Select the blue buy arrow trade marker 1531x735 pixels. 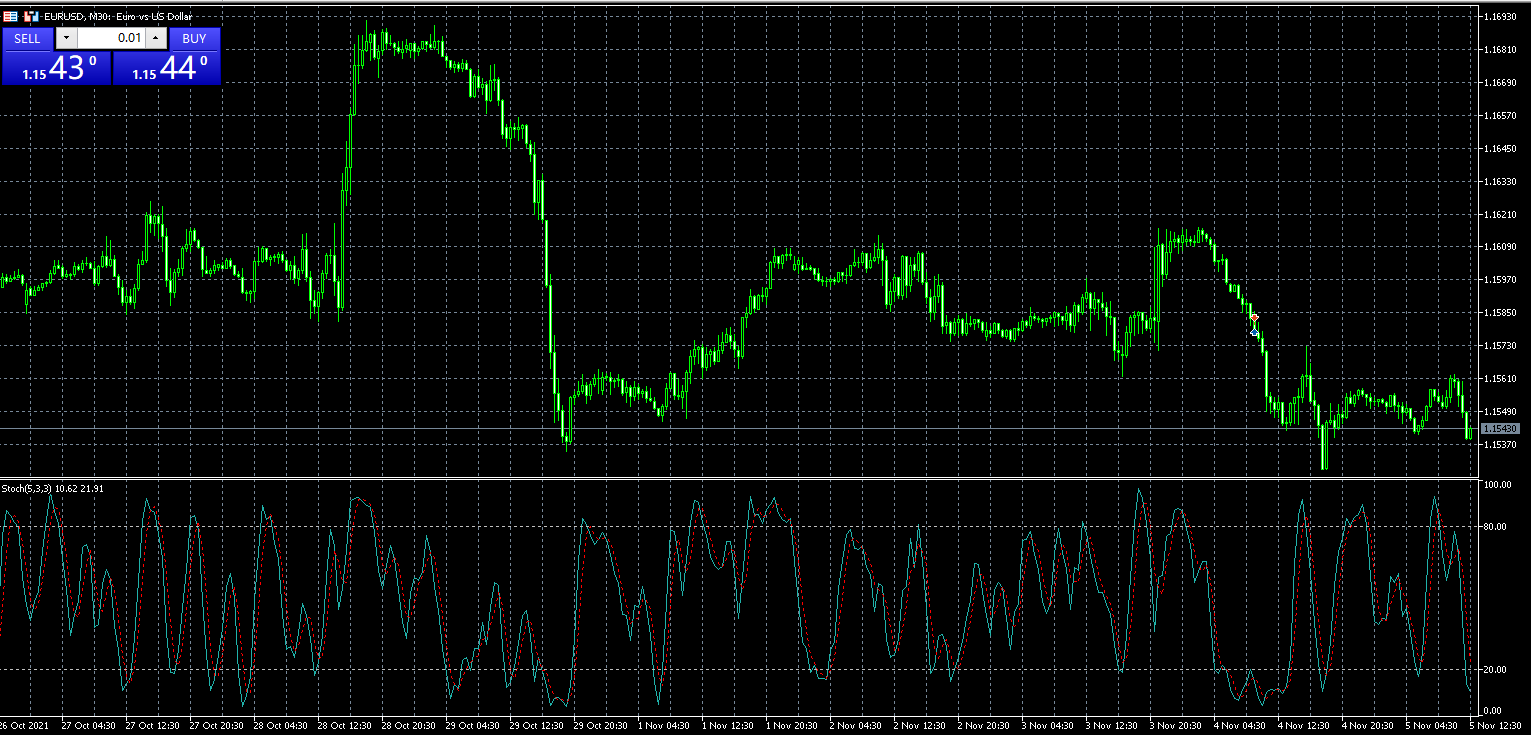pyautogui.click(x=1254, y=331)
